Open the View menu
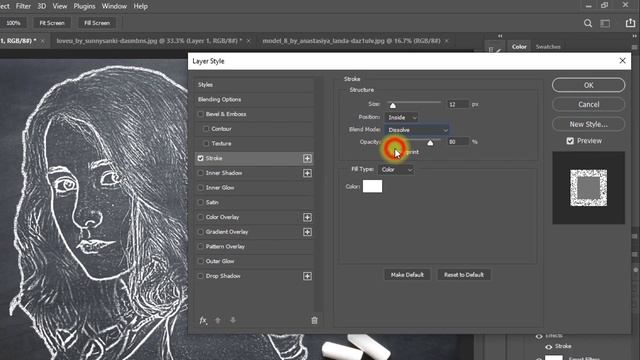640x360 pixels. pos(60,6)
